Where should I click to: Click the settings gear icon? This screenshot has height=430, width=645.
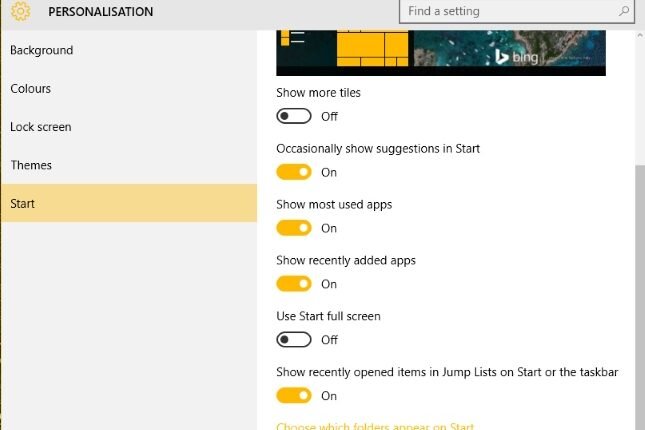pyautogui.click(x=21, y=11)
